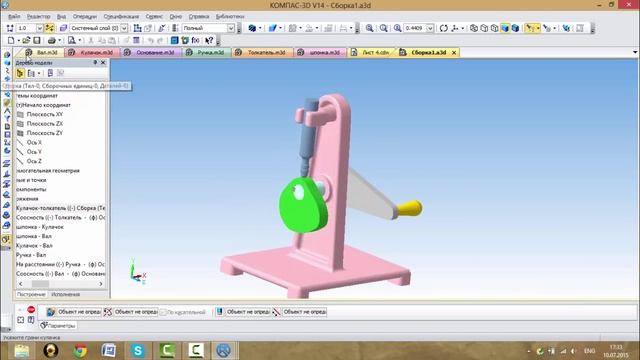Switch to the Исполнения tab
This screenshot has height=360, width=640.
(65, 294)
